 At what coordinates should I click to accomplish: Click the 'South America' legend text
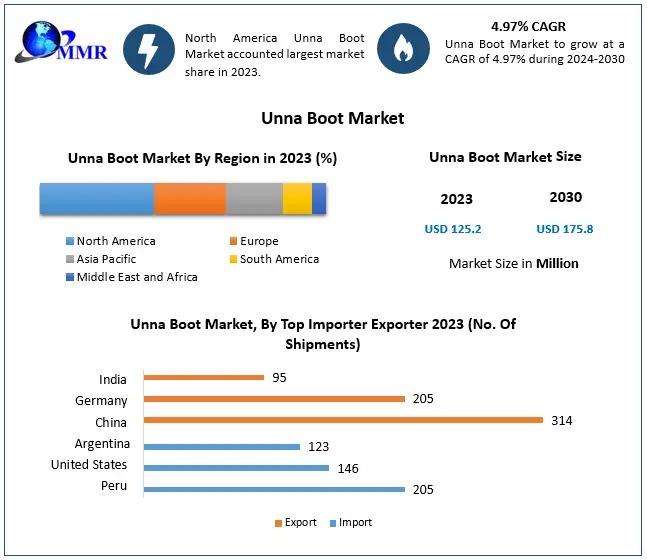pos(279,259)
